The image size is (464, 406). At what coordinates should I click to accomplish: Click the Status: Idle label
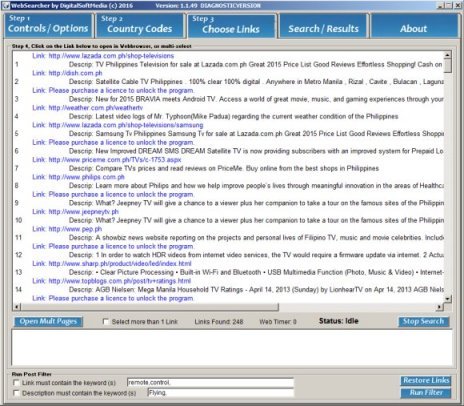[x=339, y=321]
